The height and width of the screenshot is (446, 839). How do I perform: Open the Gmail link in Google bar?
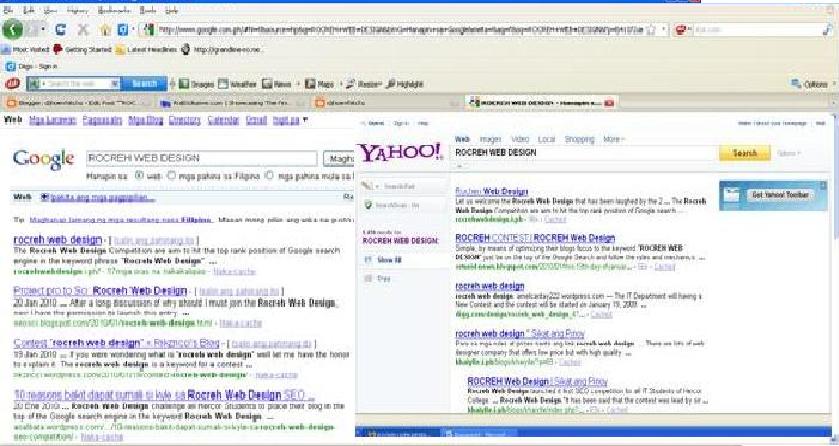pos(256,120)
